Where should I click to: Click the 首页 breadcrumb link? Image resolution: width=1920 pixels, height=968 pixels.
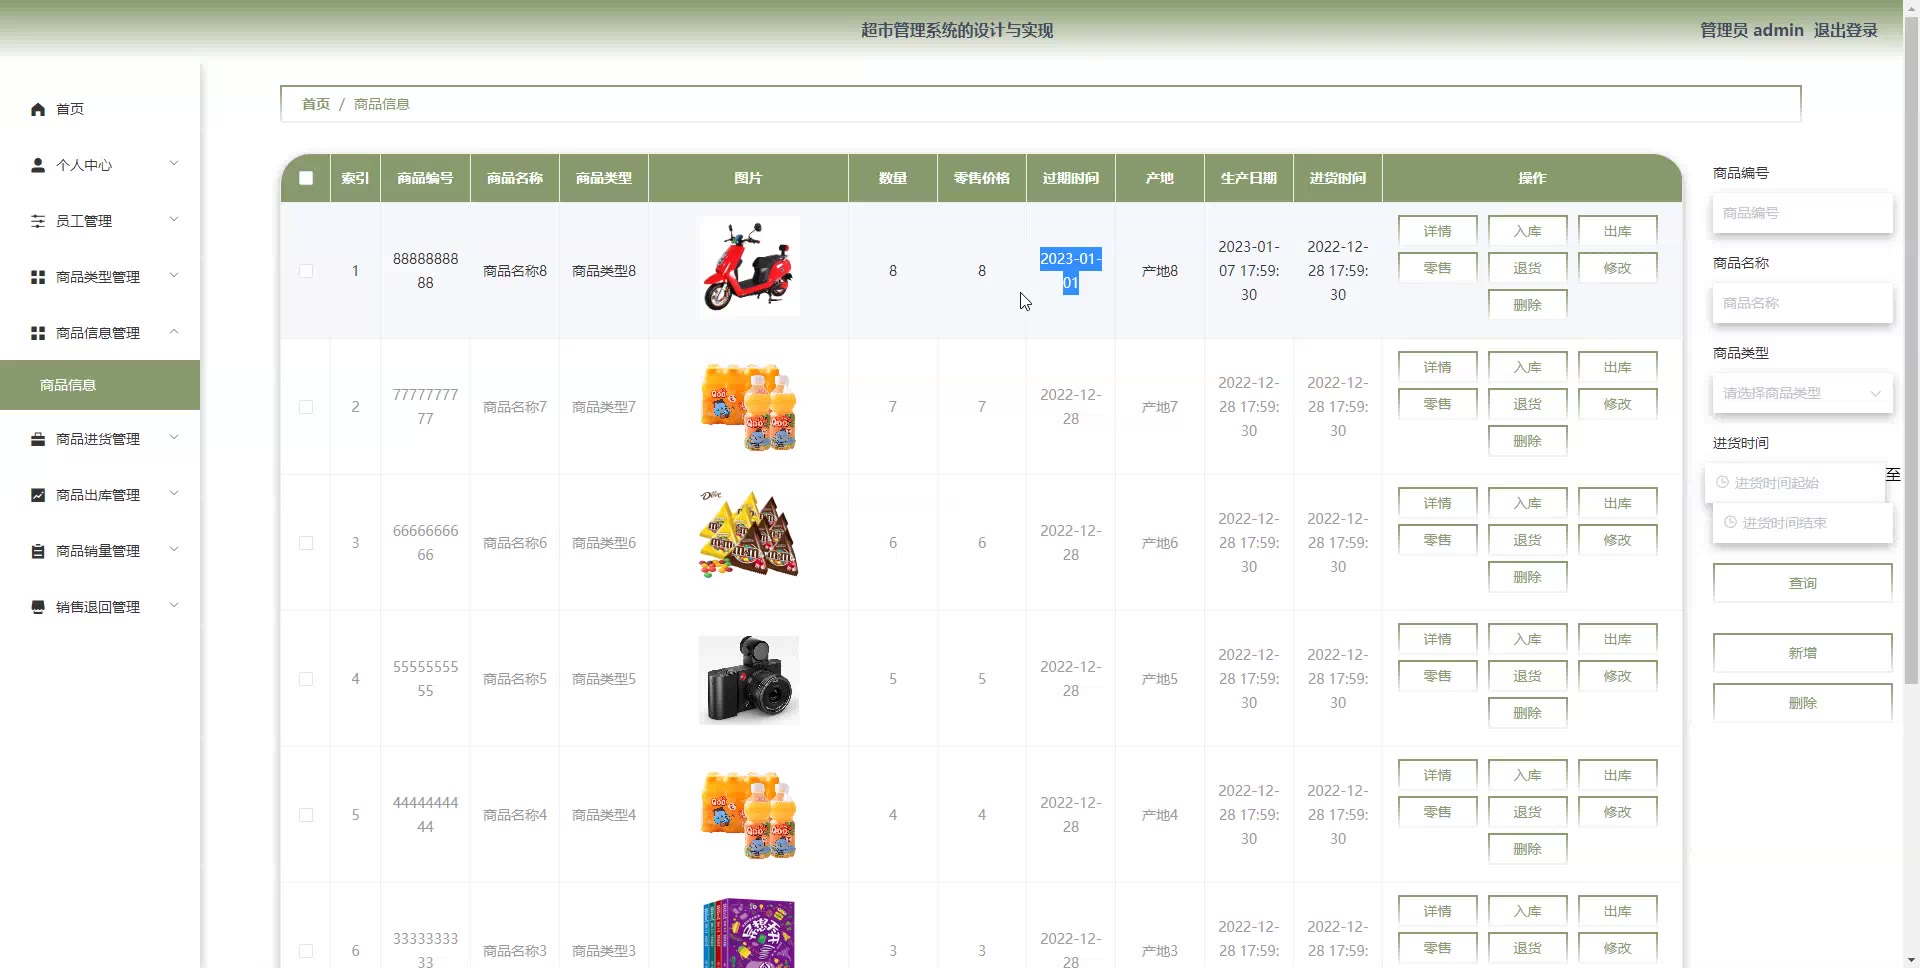(316, 104)
